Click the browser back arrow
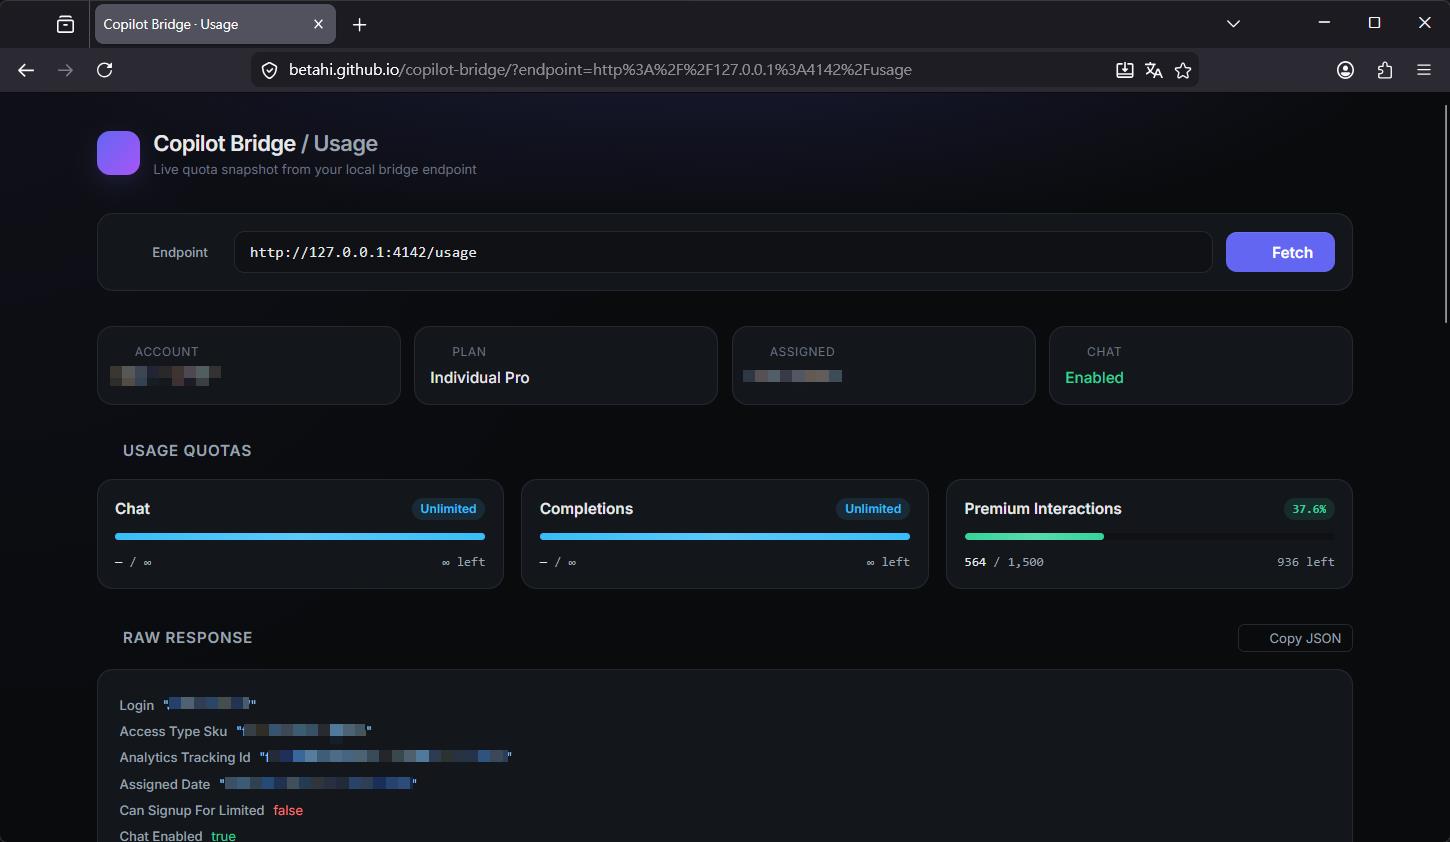Screen dimensions: 1450x842 click(x=26, y=70)
